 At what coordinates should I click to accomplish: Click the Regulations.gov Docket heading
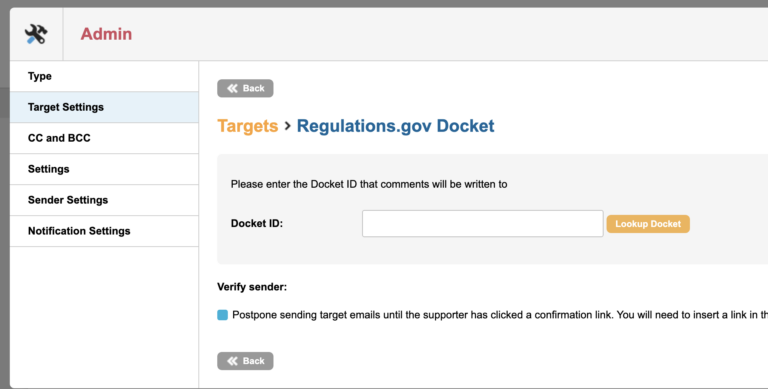(396, 126)
